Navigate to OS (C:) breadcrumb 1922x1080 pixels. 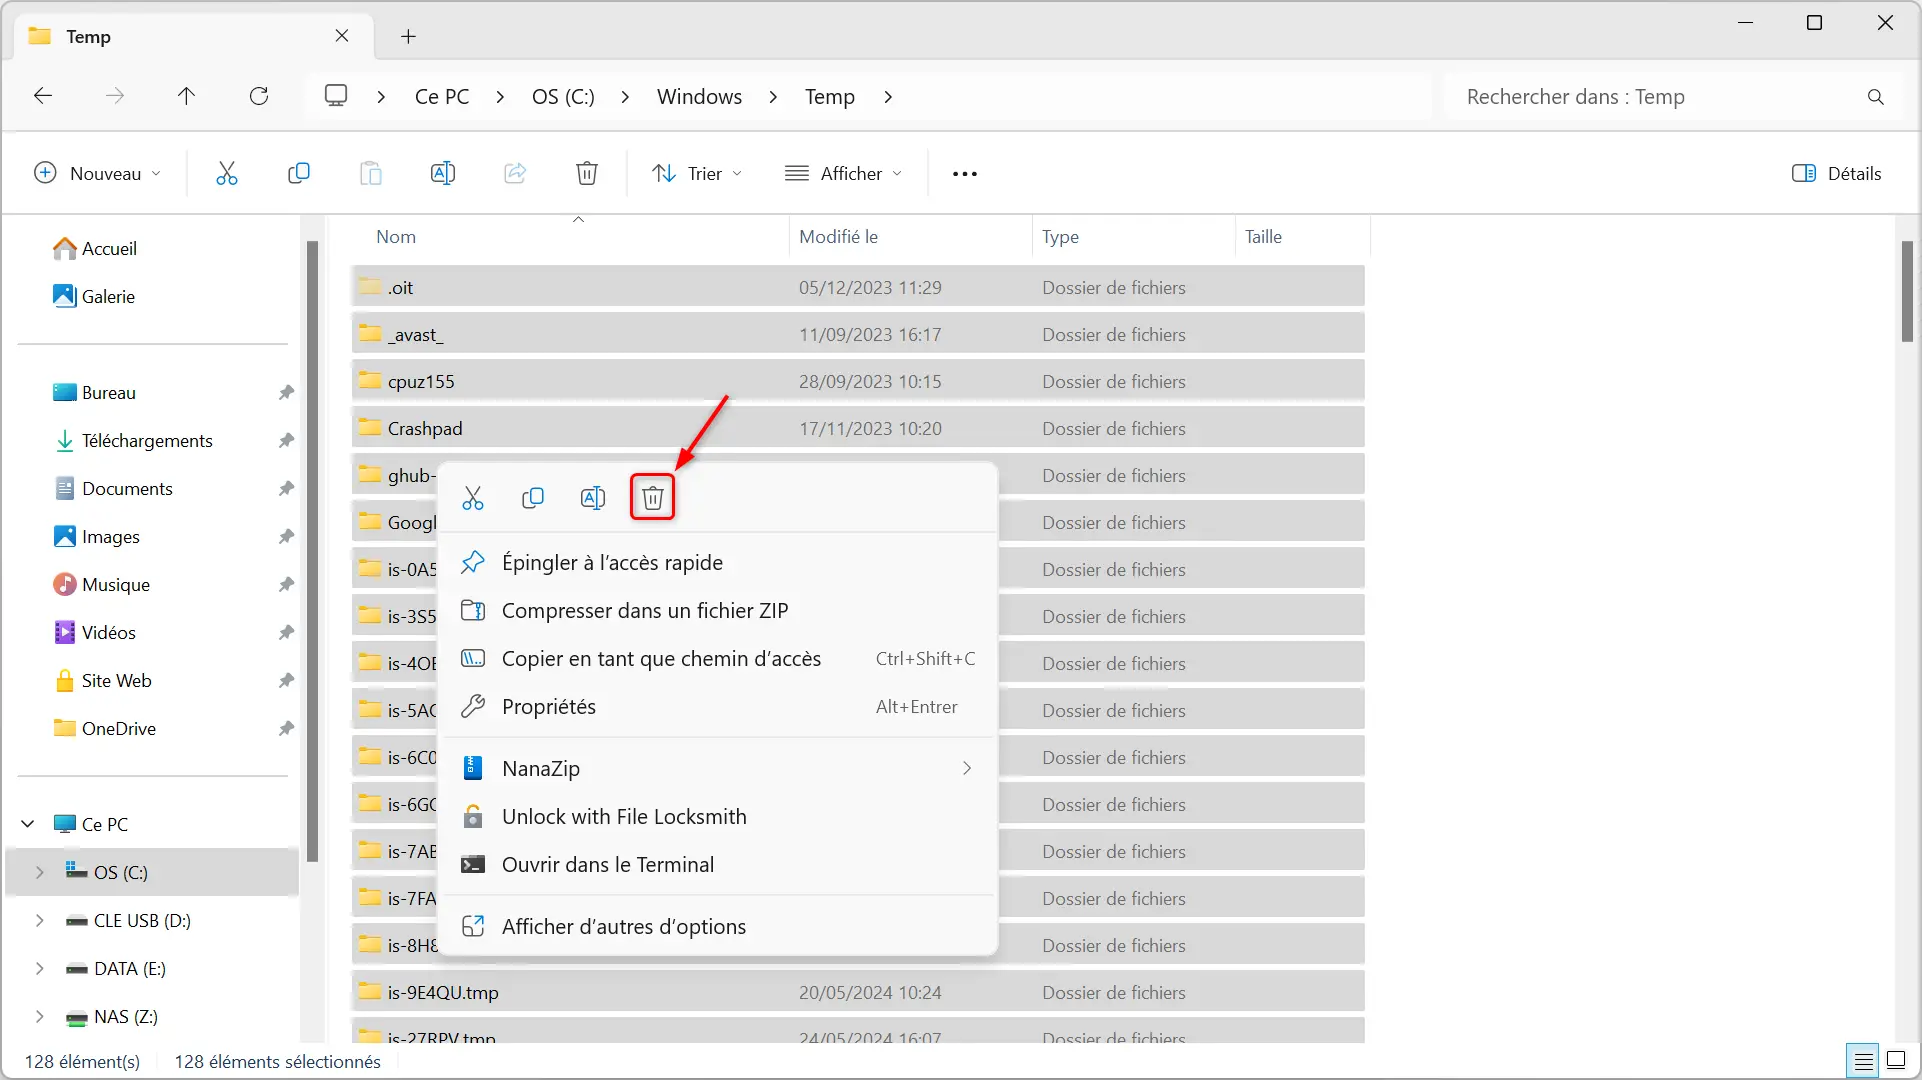[563, 97]
